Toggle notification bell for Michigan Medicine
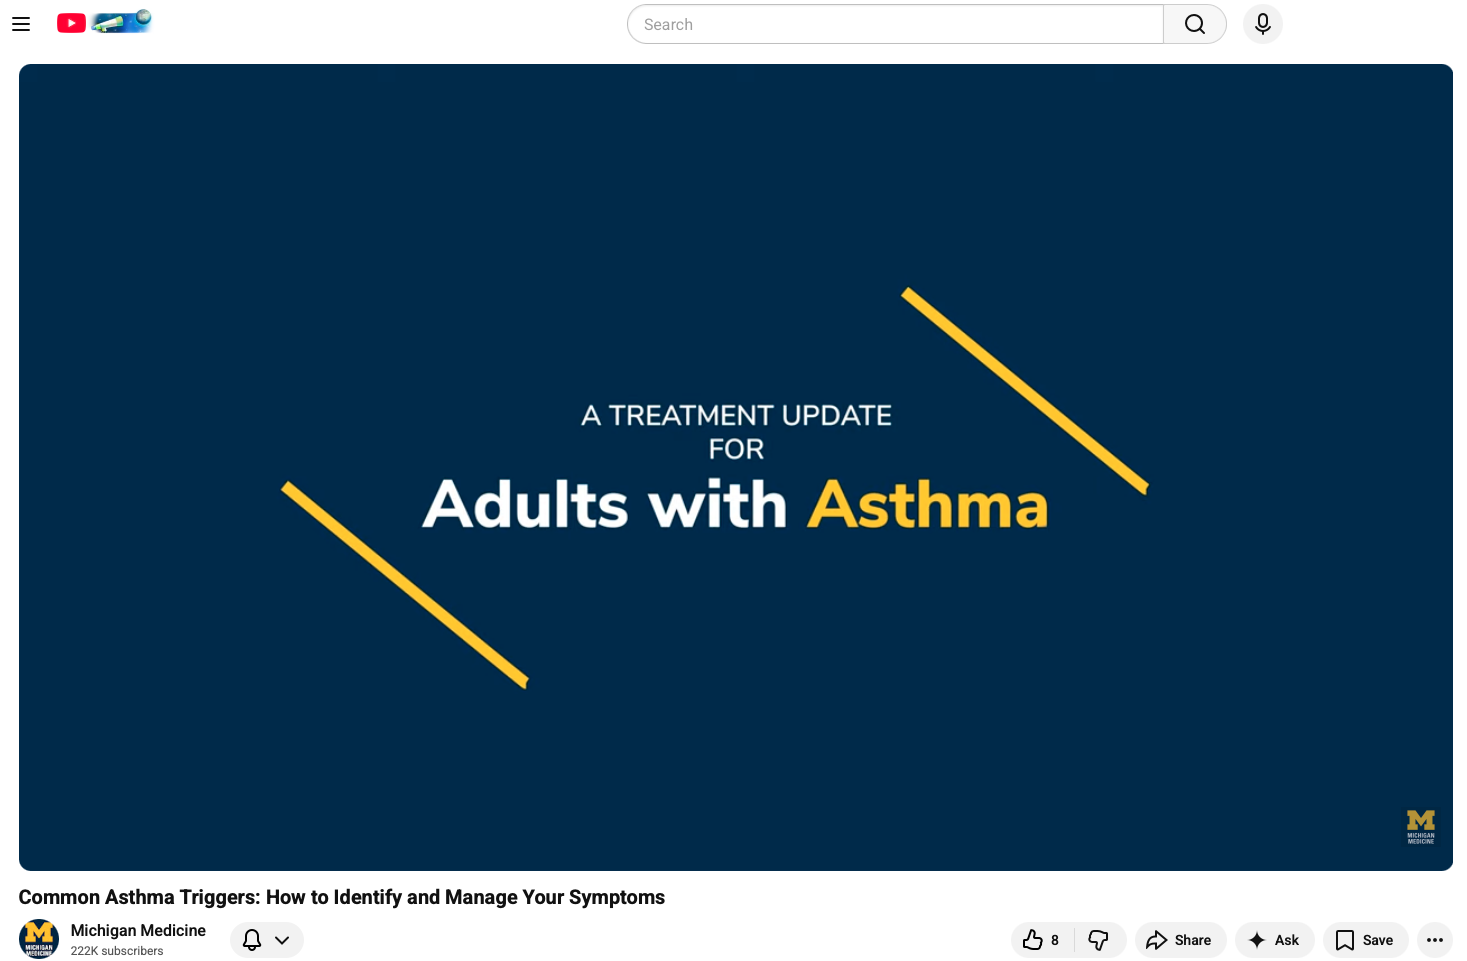This screenshot has width=1467, height=961. point(252,940)
